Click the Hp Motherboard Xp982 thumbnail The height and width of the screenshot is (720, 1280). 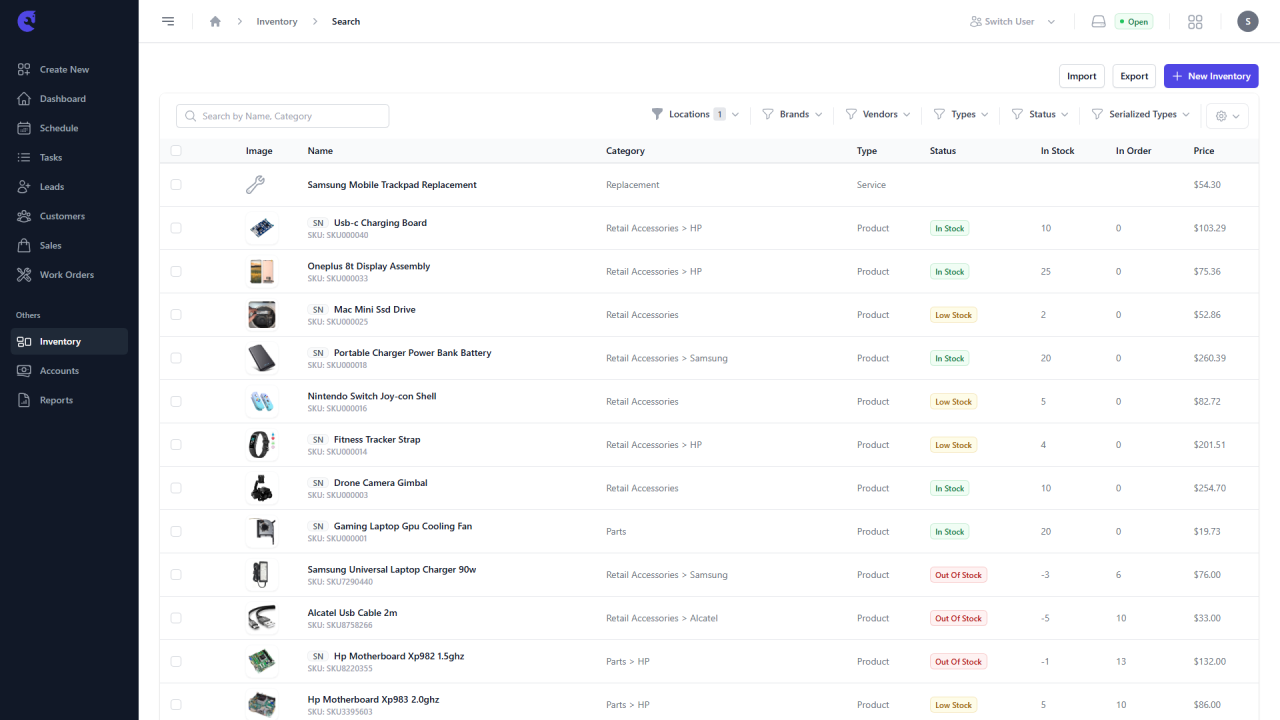point(262,661)
